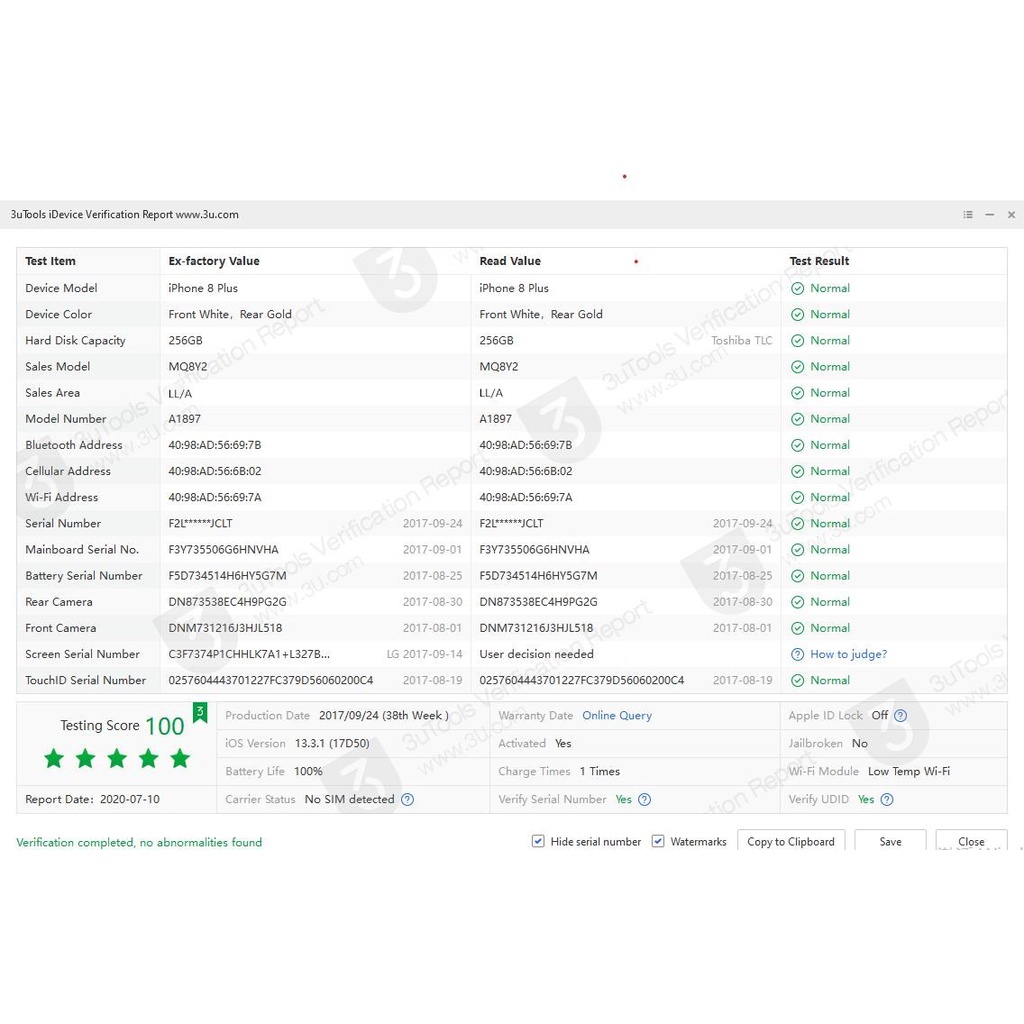Click the Normal check icon for Serial Number

click(797, 524)
